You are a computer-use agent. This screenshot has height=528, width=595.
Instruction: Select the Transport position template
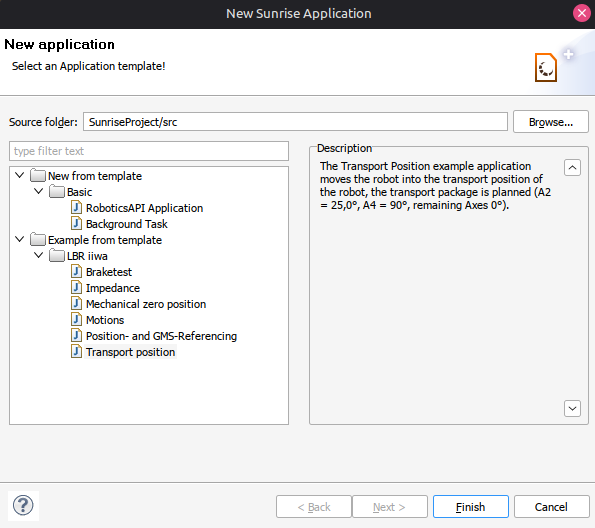[130, 352]
